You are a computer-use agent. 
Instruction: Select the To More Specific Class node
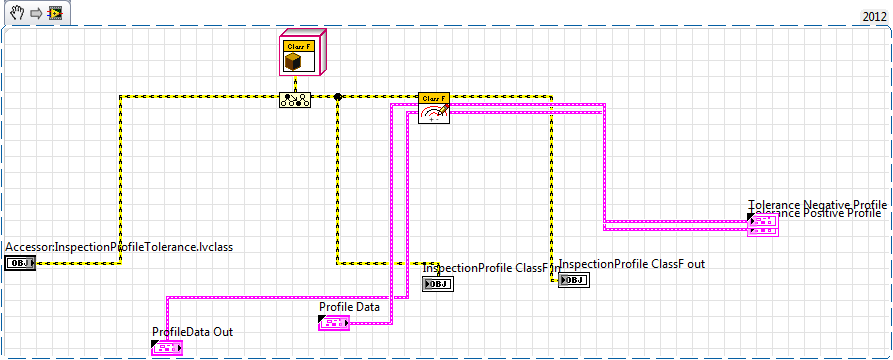pyautogui.click(x=295, y=100)
